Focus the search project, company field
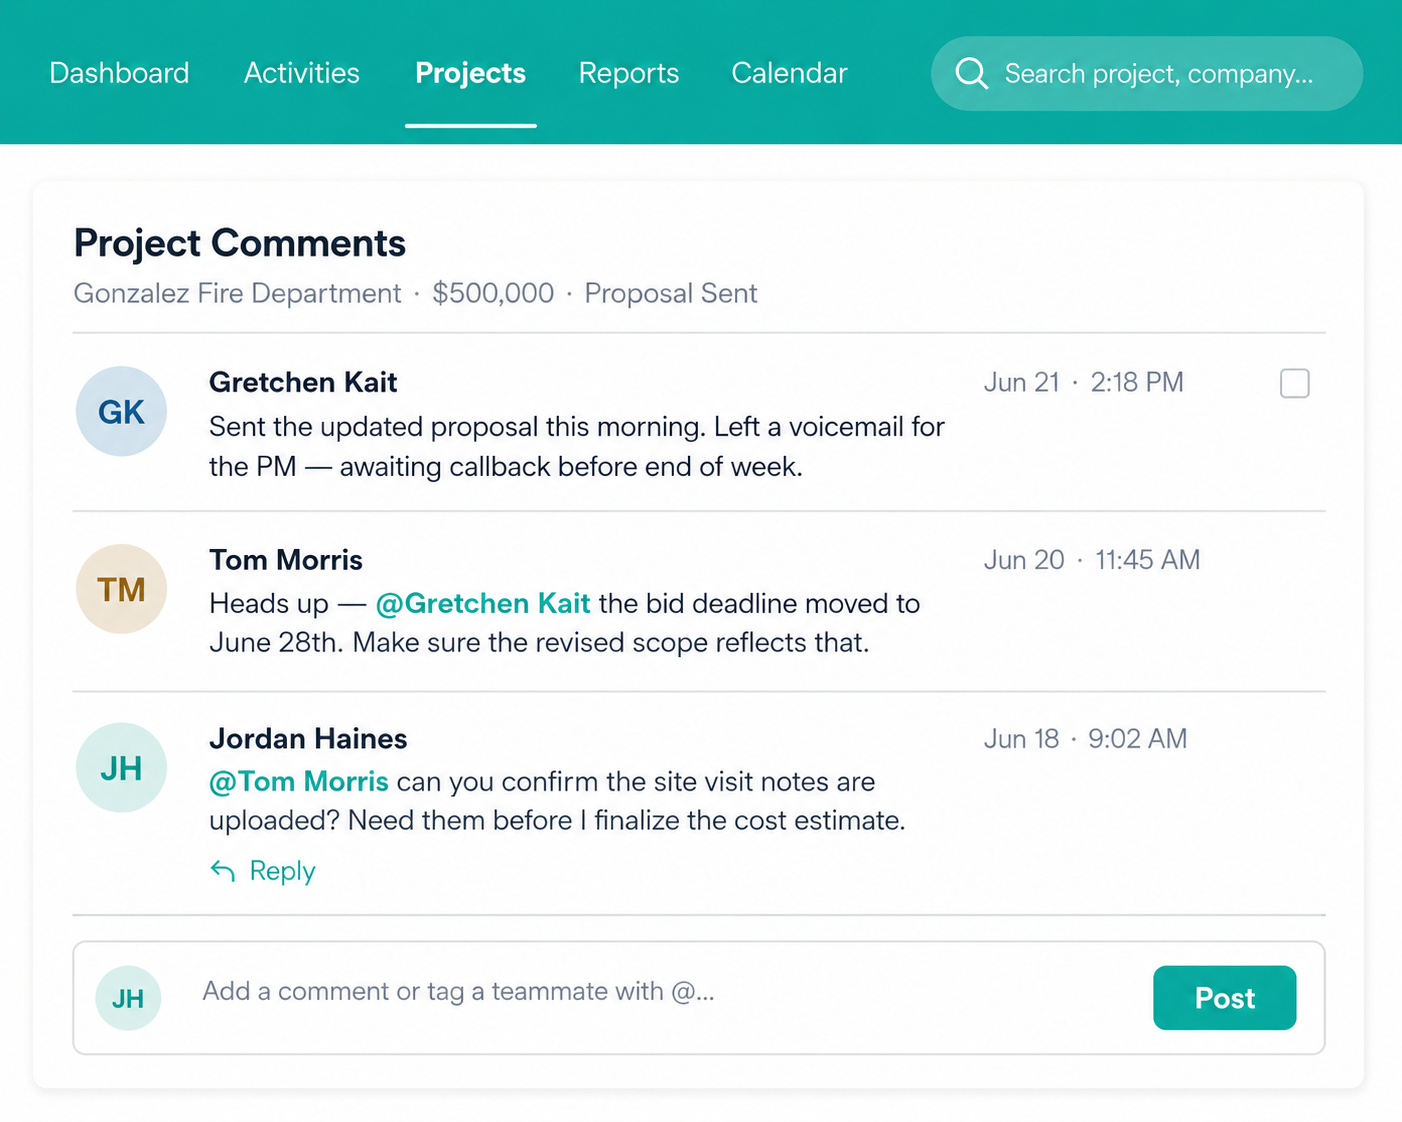Screen dimensions: 1402x1122 pyautogui.click(x=1147, y=74)
